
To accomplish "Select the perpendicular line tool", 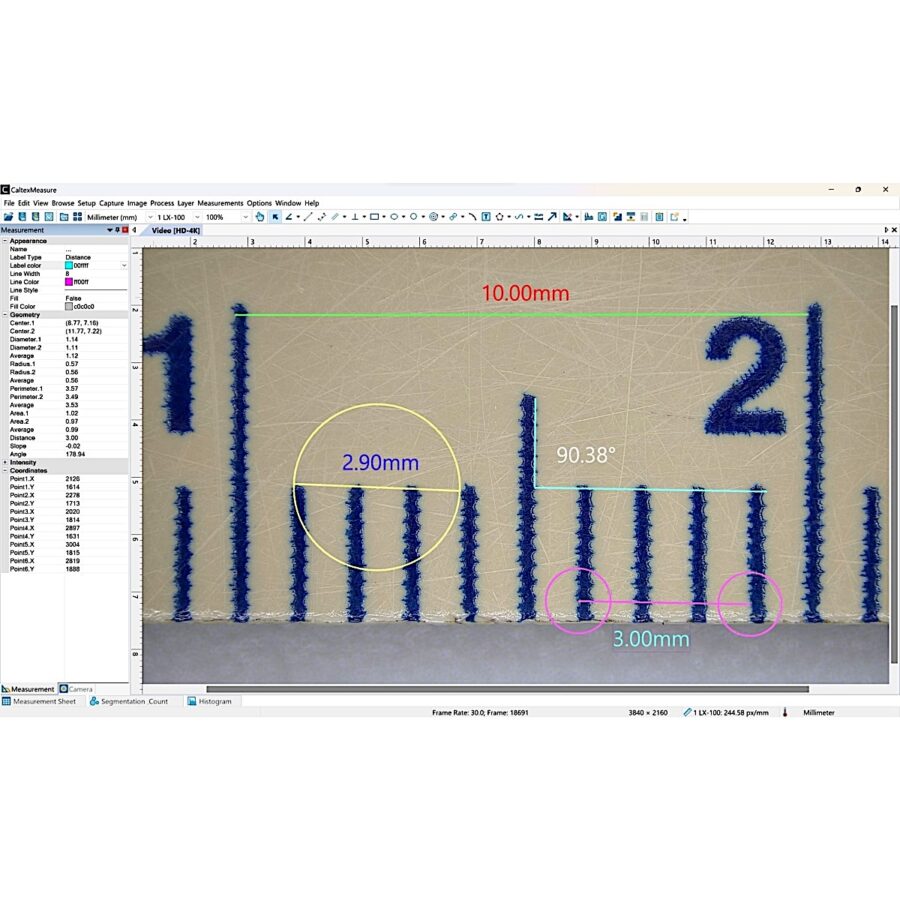I will tap(355, 217).
